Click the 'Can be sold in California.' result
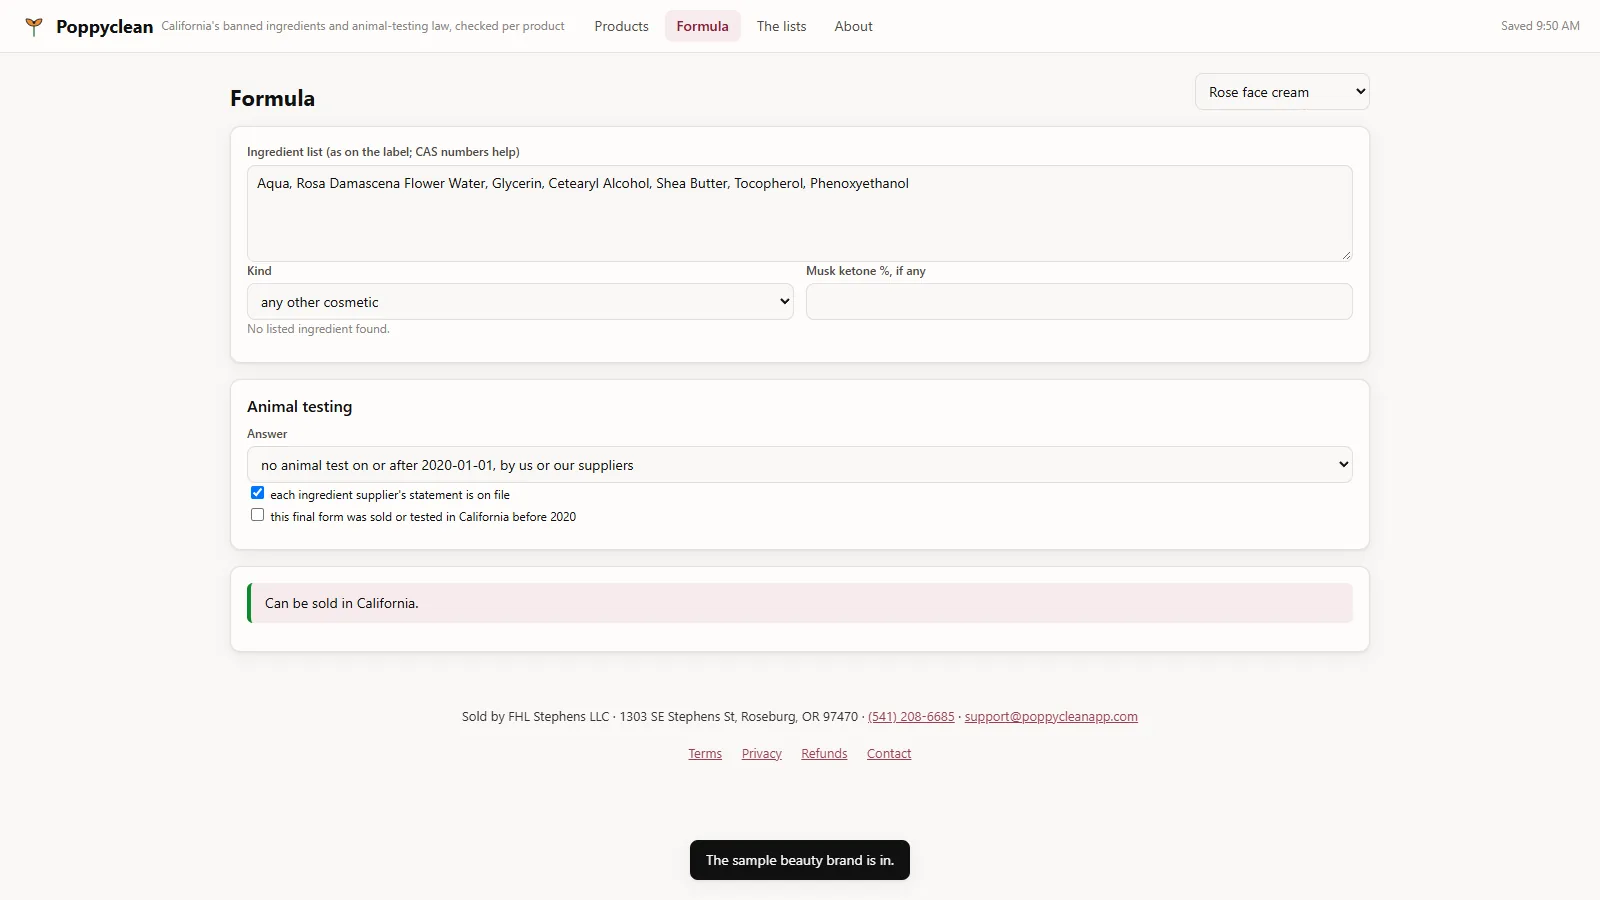Viewport: 1600px width, 900px height. coord(800,603)
